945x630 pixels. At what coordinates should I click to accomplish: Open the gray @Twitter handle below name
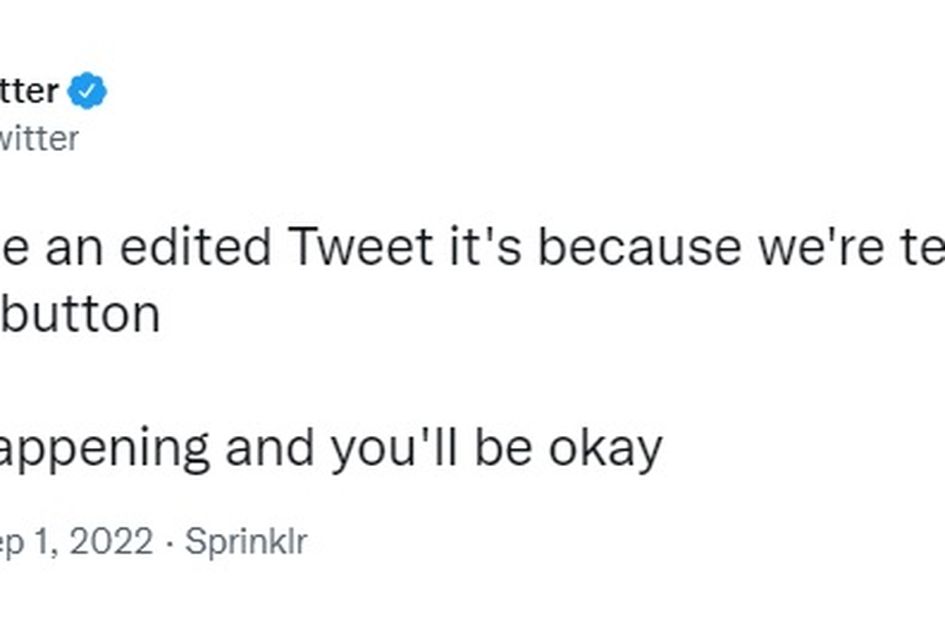click(39, 139)
